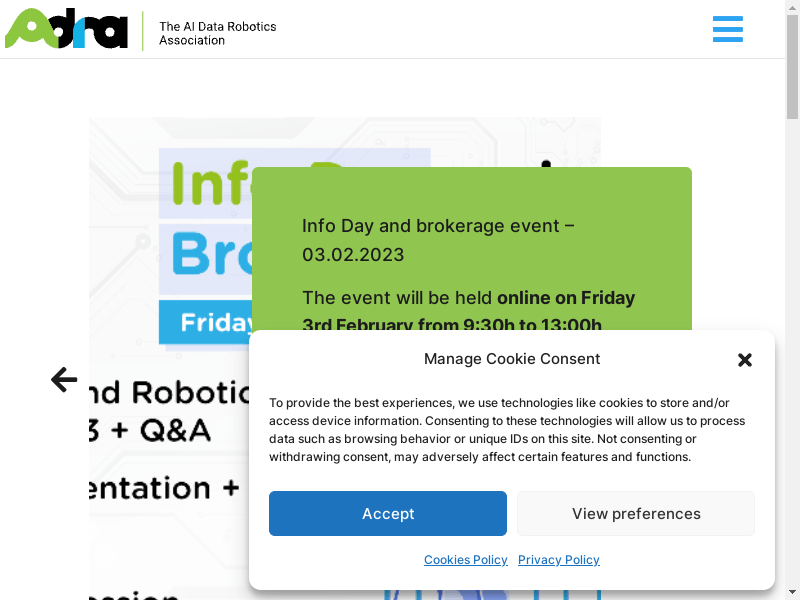The image size is (800, 600).
Task: Click the cookie consent description paragraph
Action: coord(507,430)
